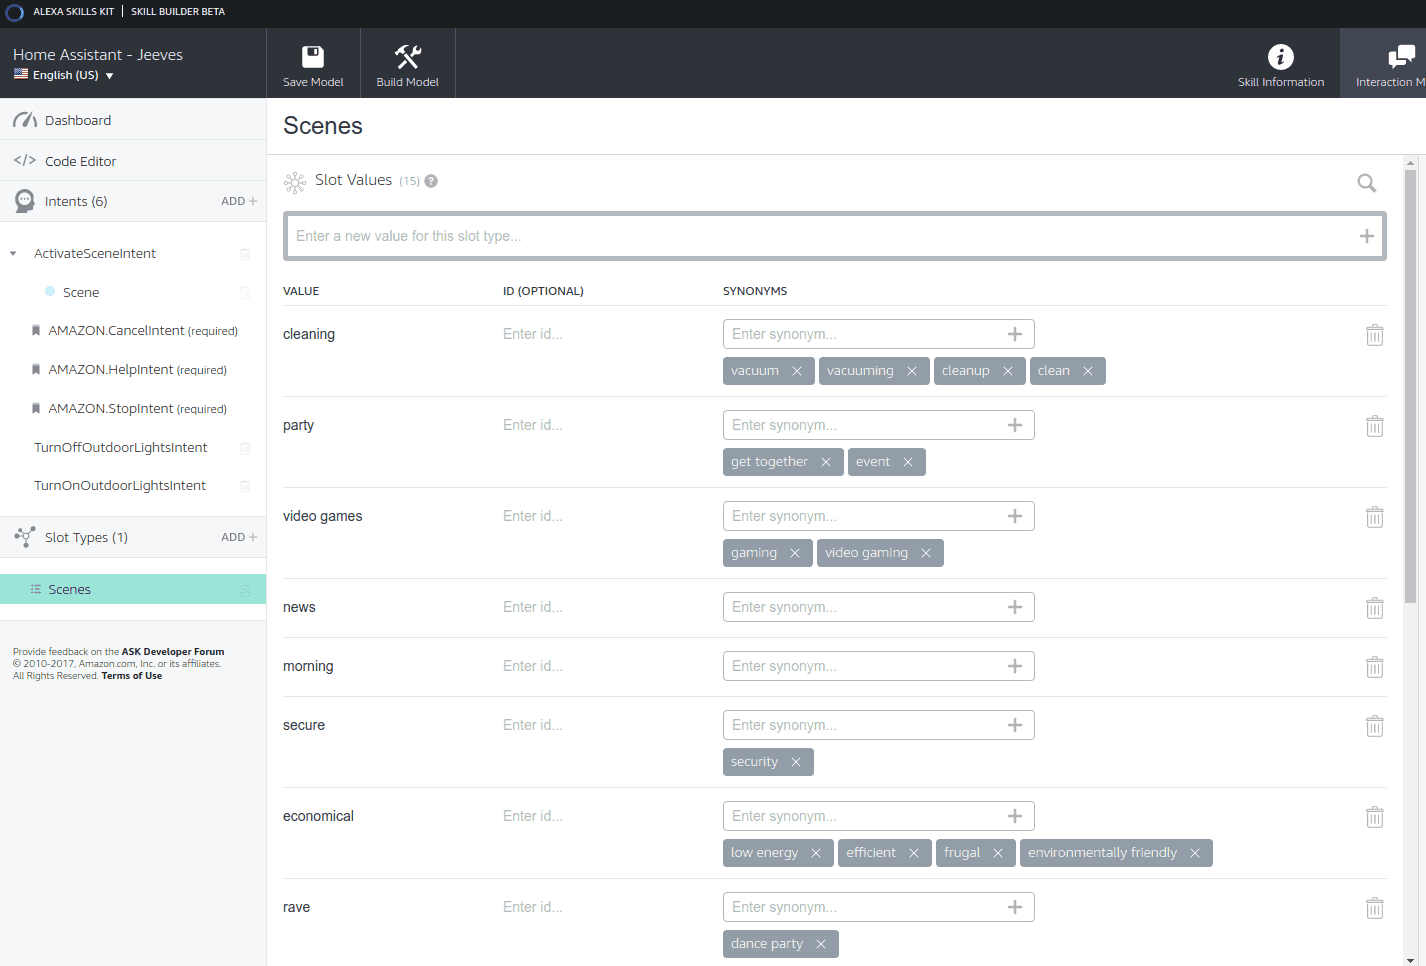This screenshot has width=1426, height=966.
Task: Focus the new slot value input field
Action: 820,236
